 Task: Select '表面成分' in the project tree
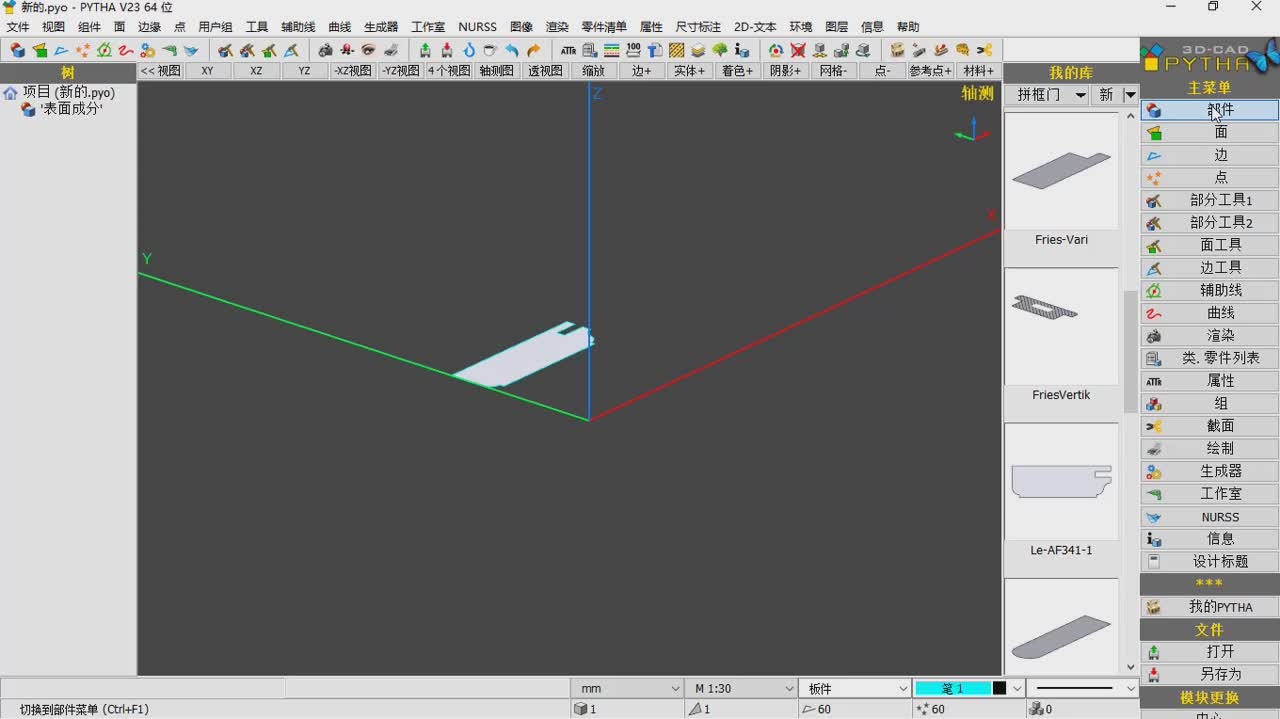(x=72, y=109)
